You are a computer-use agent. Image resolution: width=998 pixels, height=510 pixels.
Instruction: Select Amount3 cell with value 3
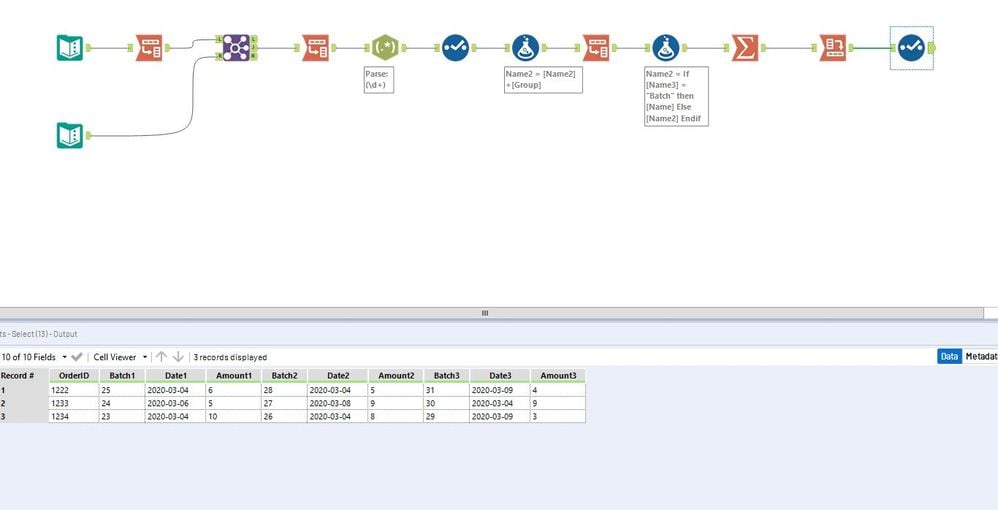click(558, 416)
